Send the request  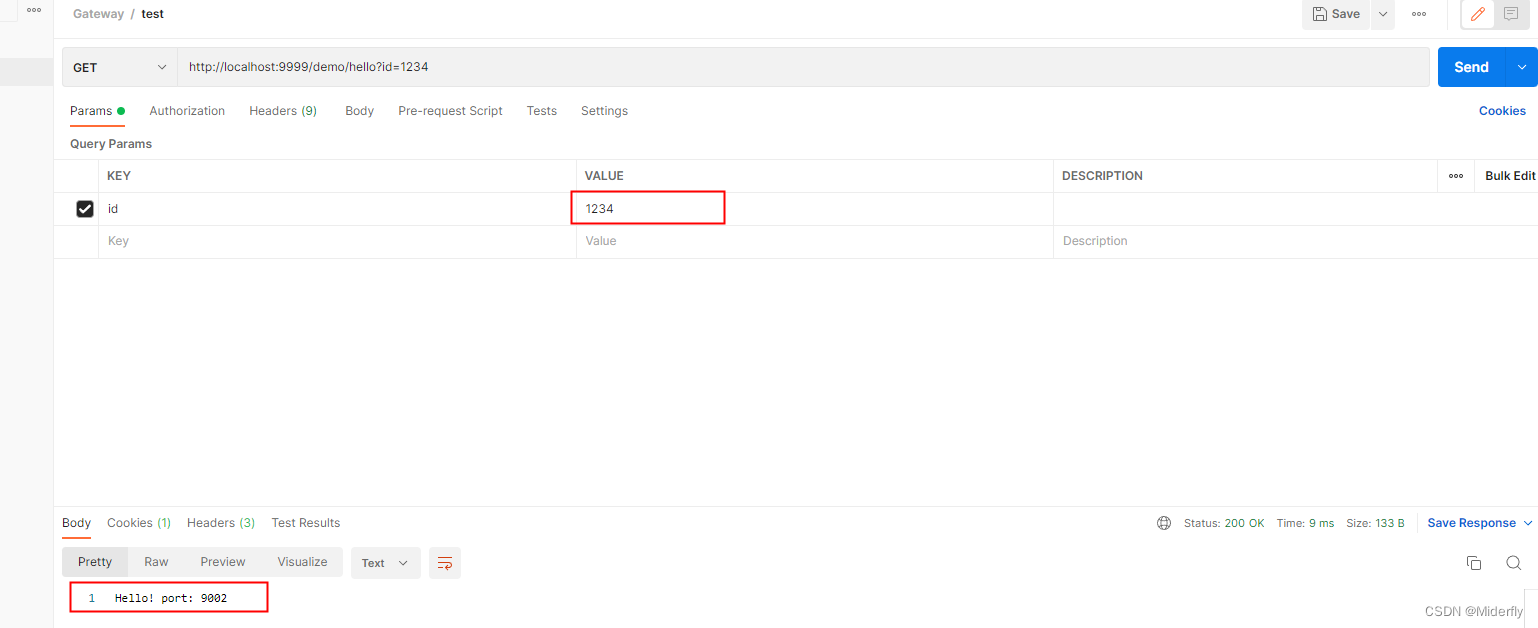[1471, 67]
